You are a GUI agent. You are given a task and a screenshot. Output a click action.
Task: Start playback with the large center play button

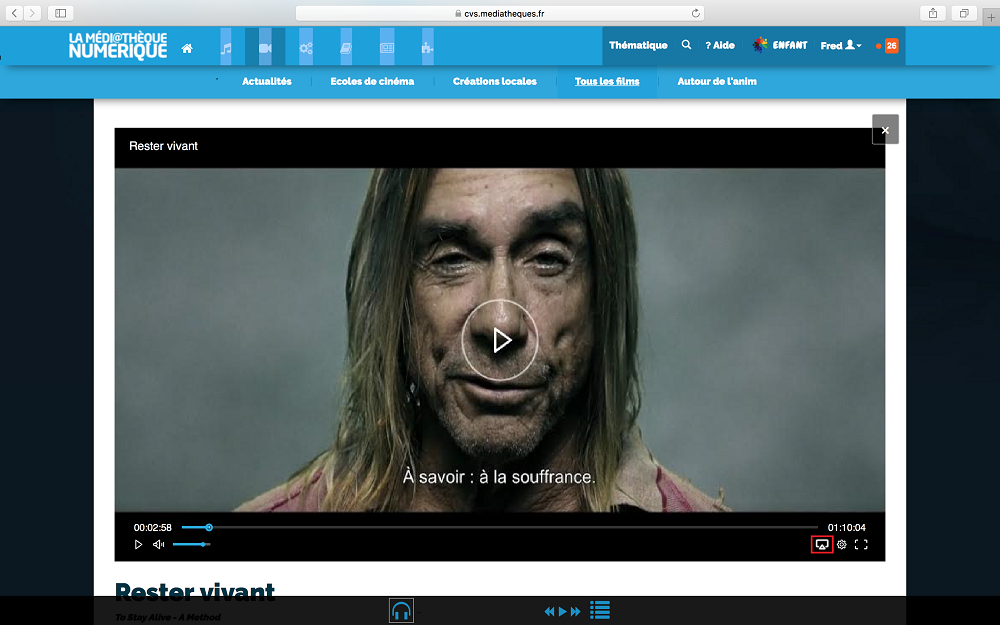[500, 340]
